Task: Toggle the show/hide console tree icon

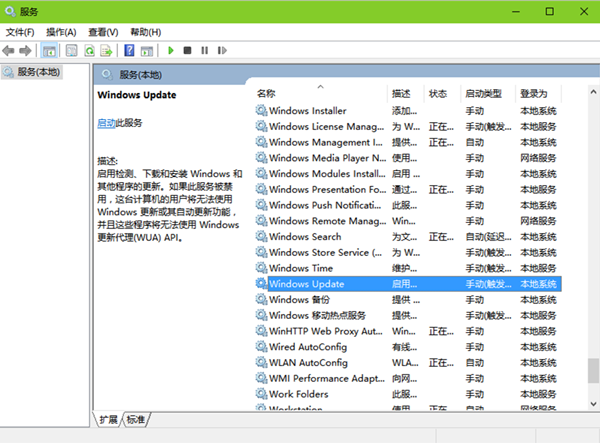Action: pos(49,50)
